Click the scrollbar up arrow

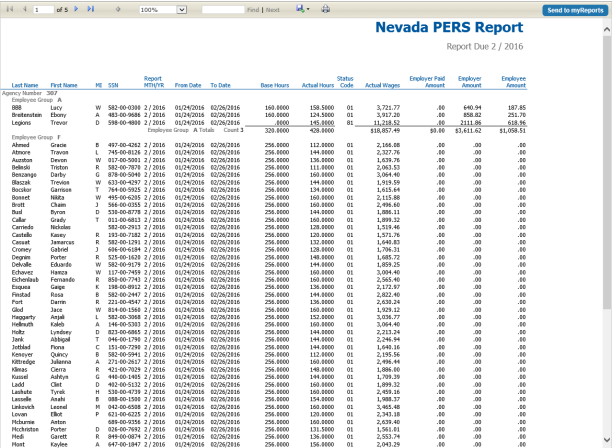click(607, 26)
